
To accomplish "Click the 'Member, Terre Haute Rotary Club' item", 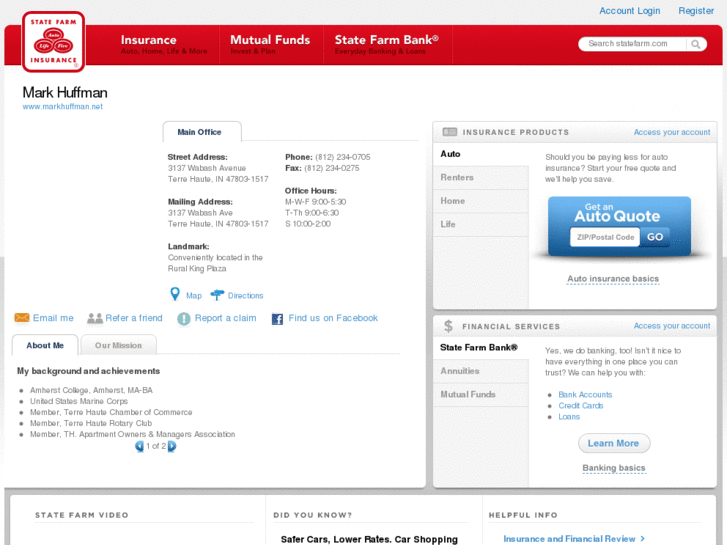I will [91, 423].
